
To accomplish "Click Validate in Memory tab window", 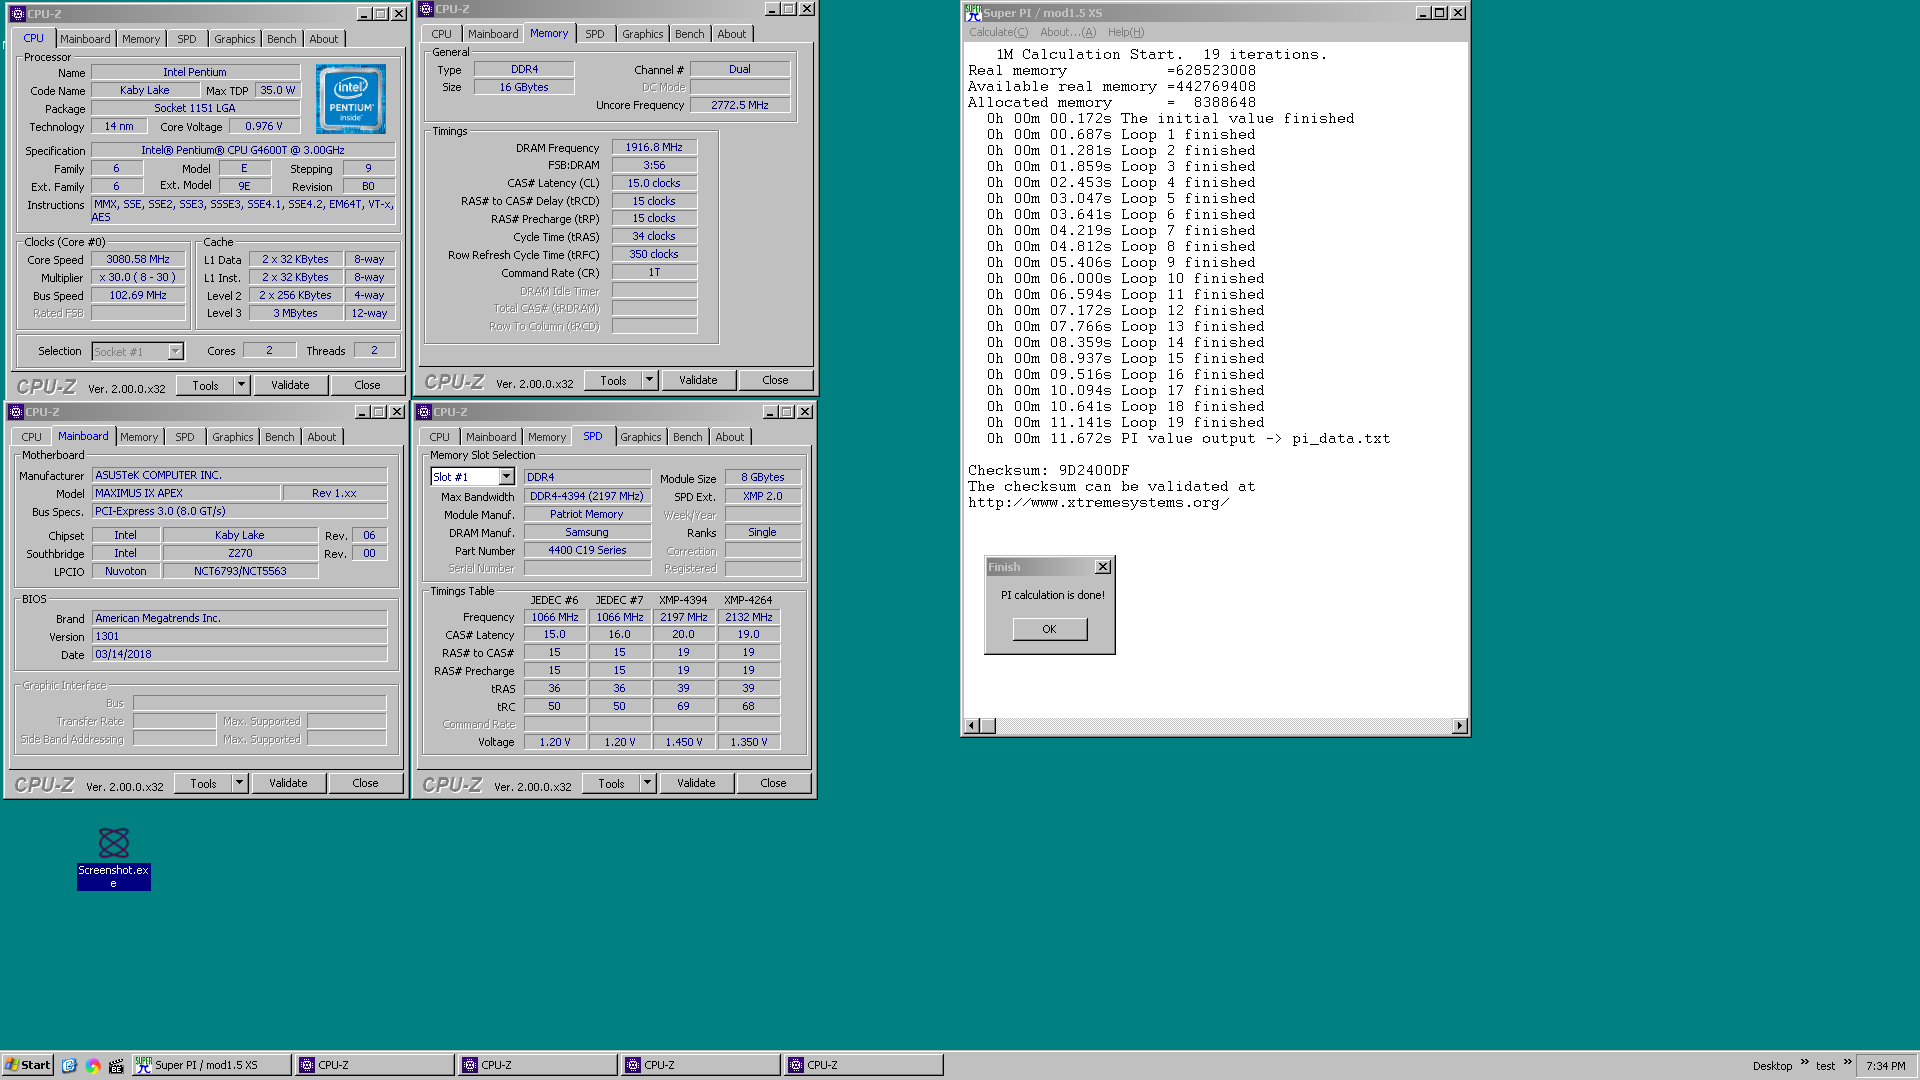I will [698, 380].
